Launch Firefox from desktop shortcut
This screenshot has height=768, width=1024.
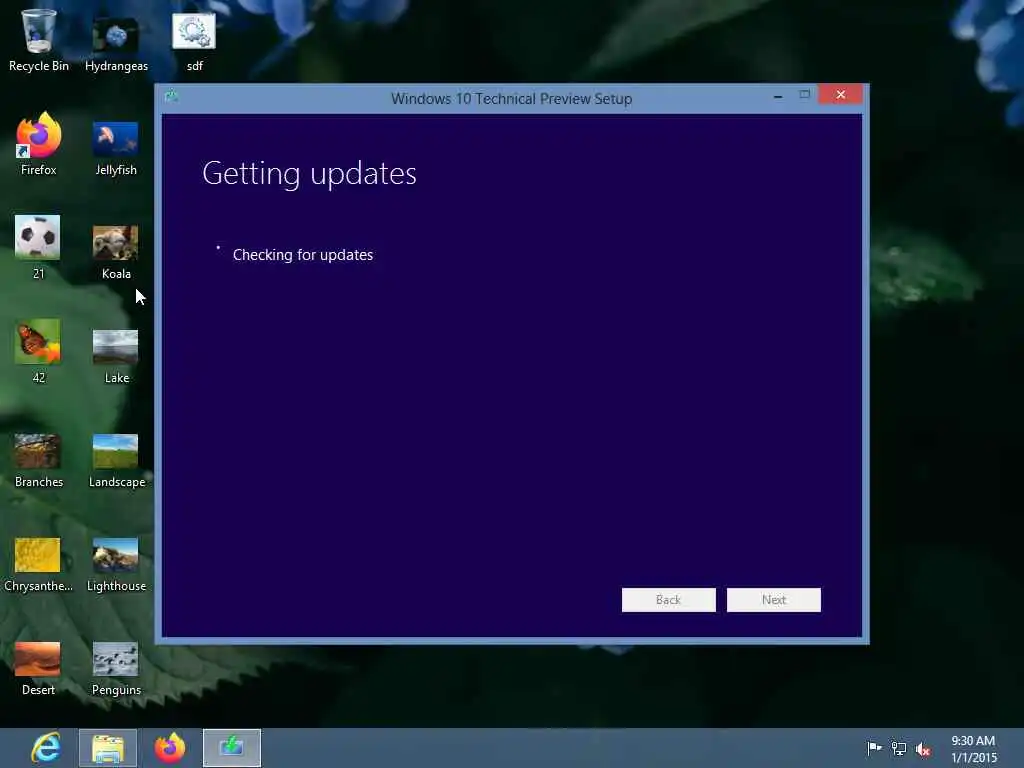click(39, 144)
